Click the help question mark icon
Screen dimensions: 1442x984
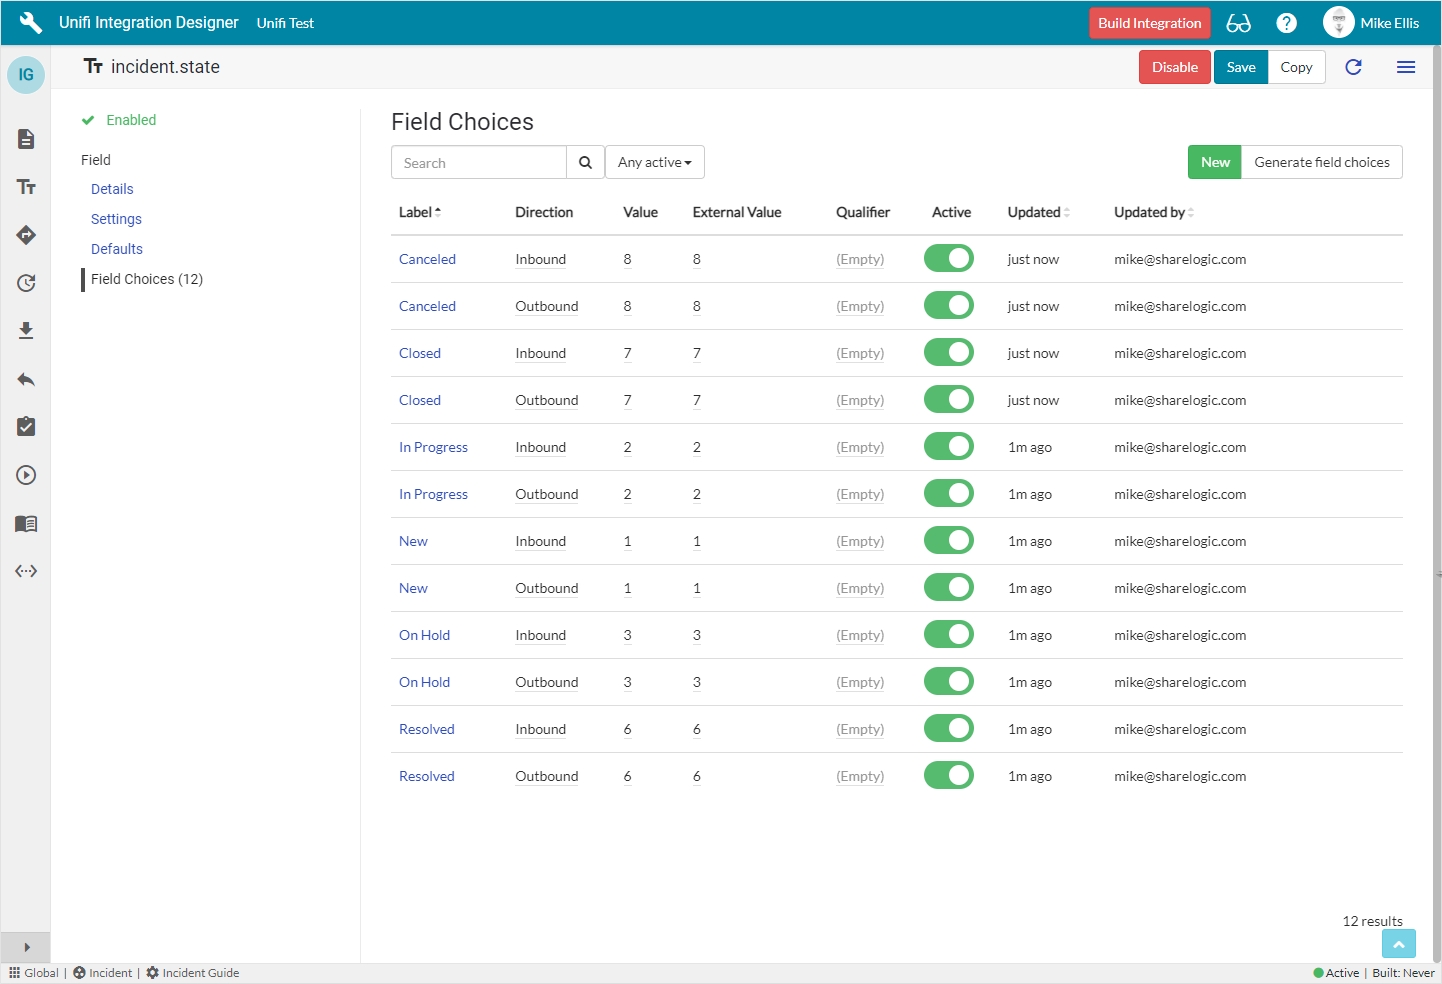1286,23
